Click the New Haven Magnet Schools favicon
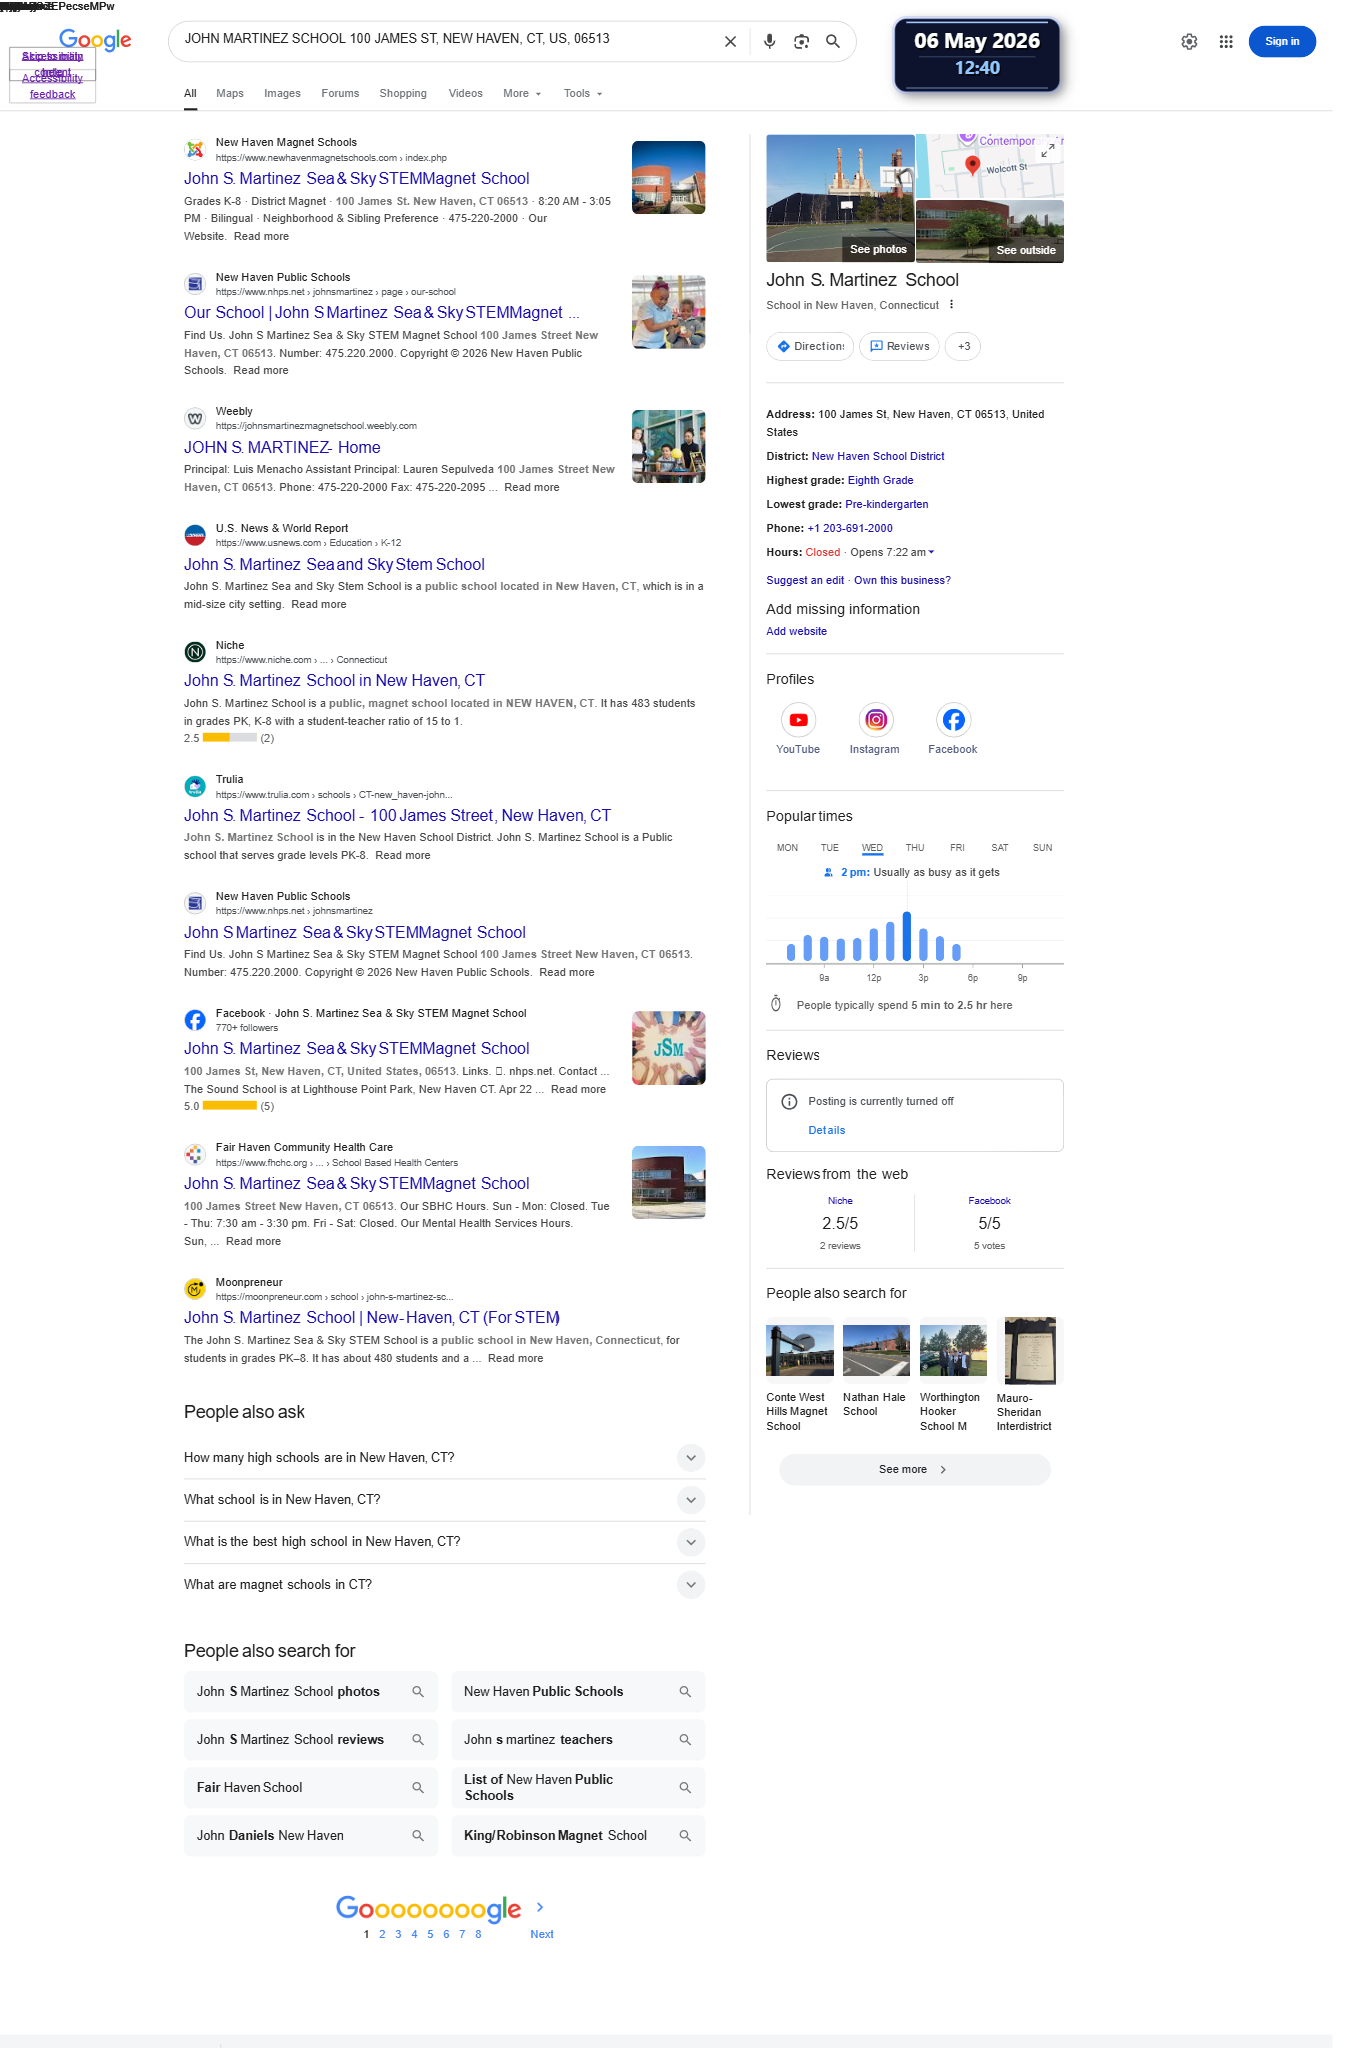The height and width of the screenshot is (2048, 1348). point(195,150)
